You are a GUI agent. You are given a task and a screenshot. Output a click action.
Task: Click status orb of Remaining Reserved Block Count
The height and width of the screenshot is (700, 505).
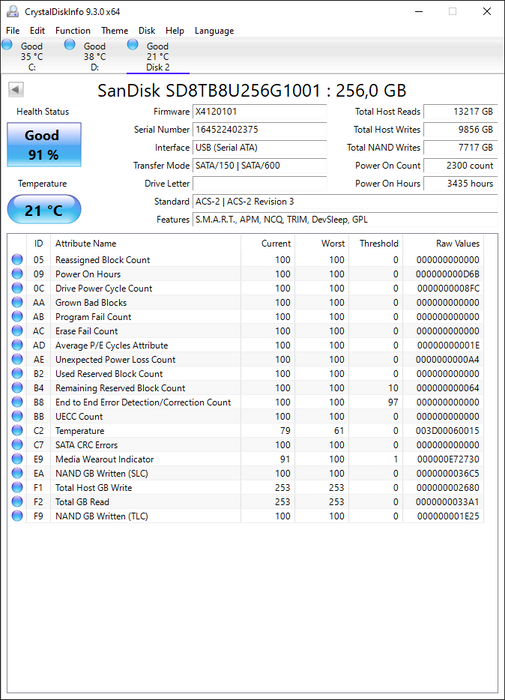pos(17,388)
